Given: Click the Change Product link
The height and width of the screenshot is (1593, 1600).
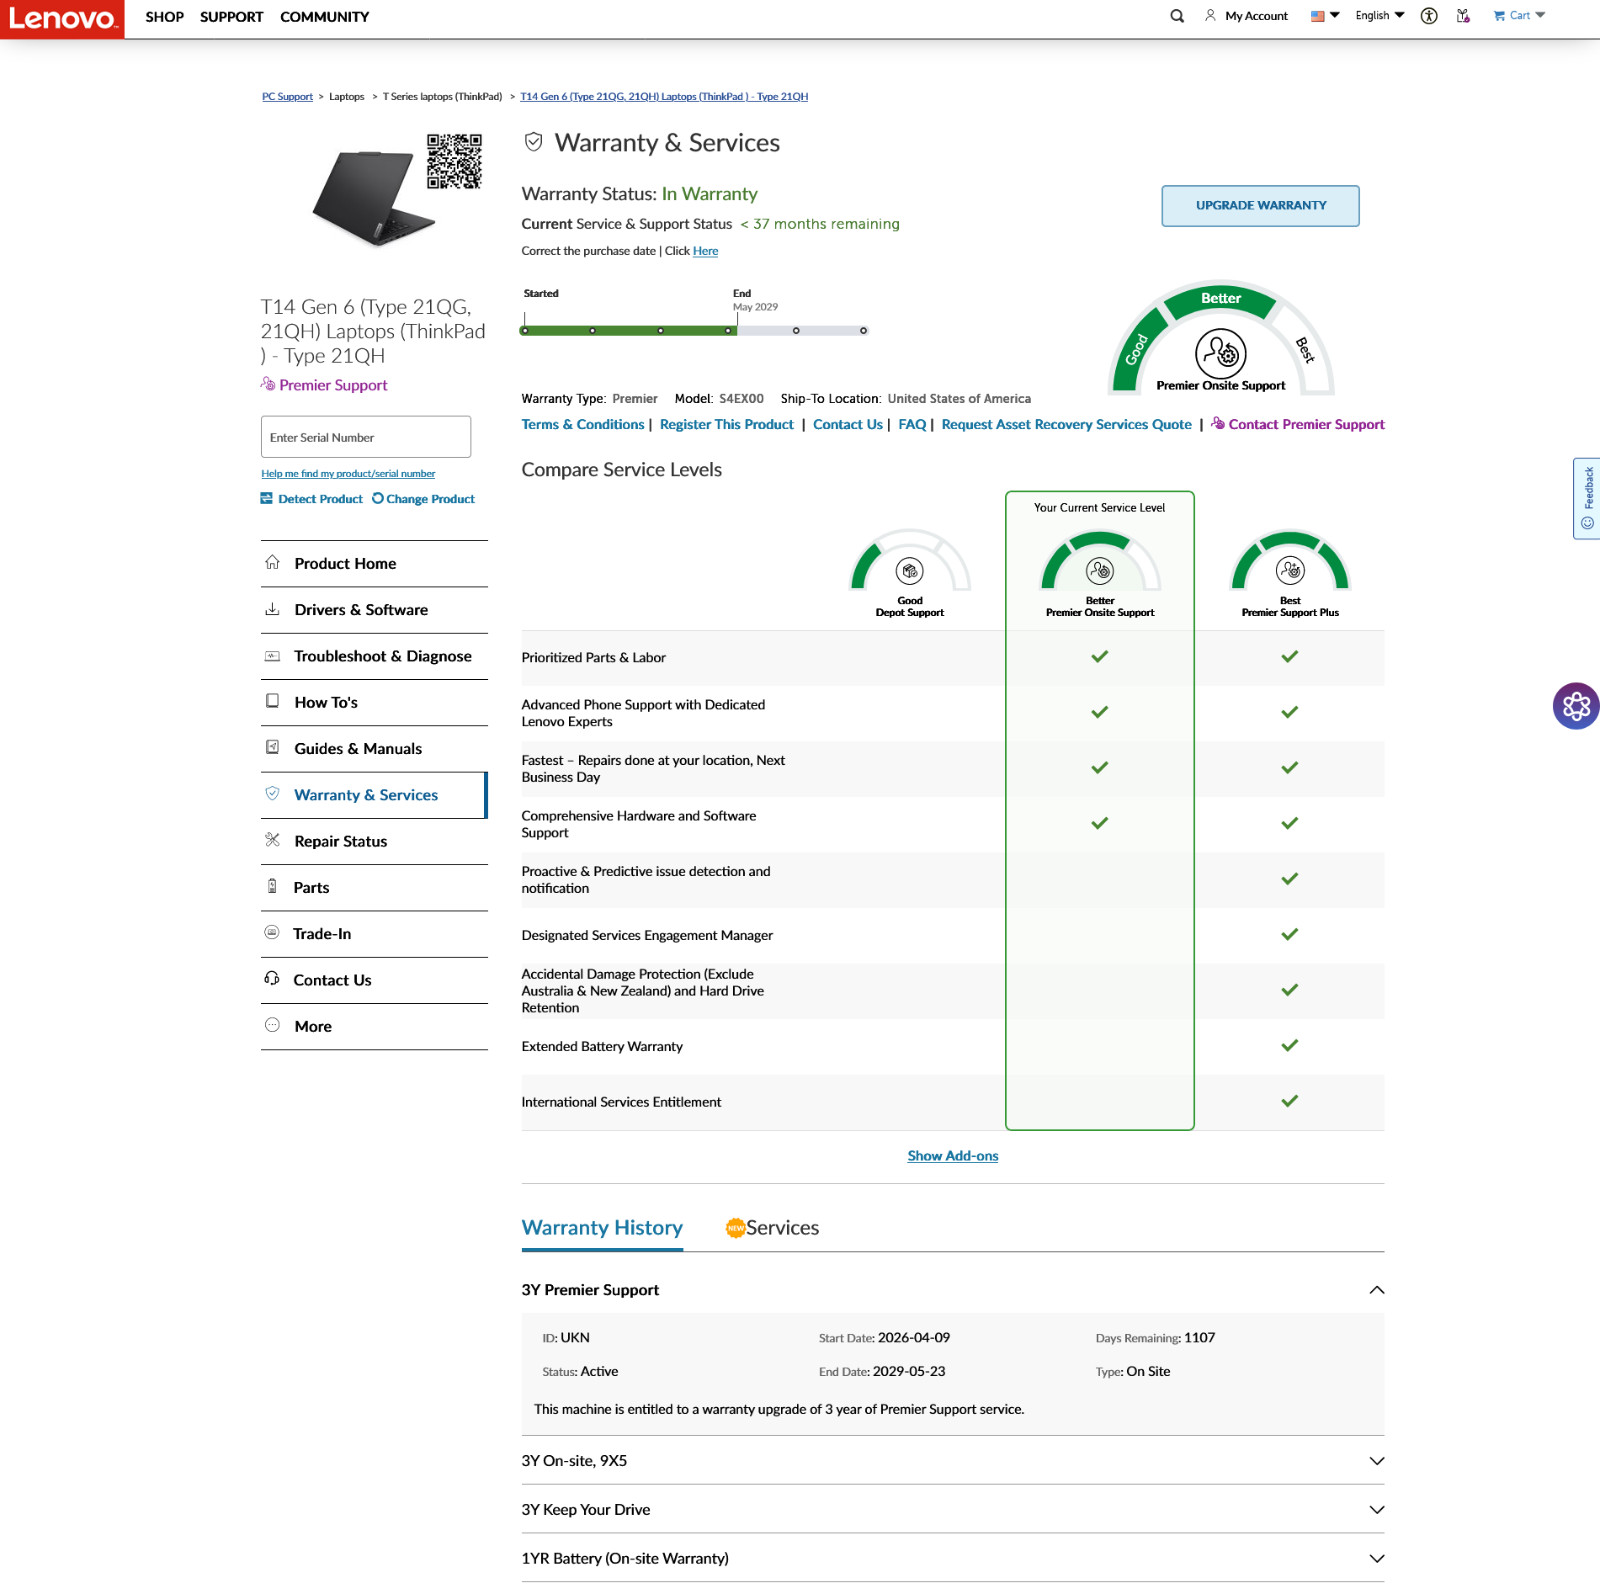Looking at the screenshot, I should coord(423,499).
